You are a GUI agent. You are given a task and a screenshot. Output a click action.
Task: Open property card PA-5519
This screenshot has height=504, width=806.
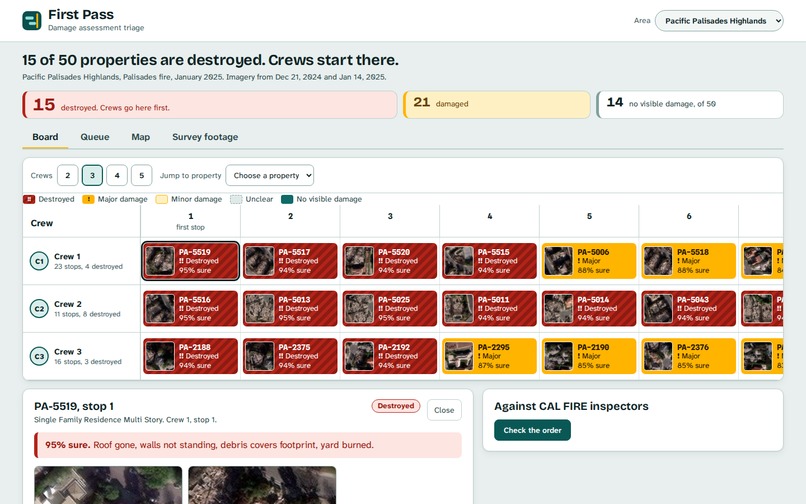[190, 261]
